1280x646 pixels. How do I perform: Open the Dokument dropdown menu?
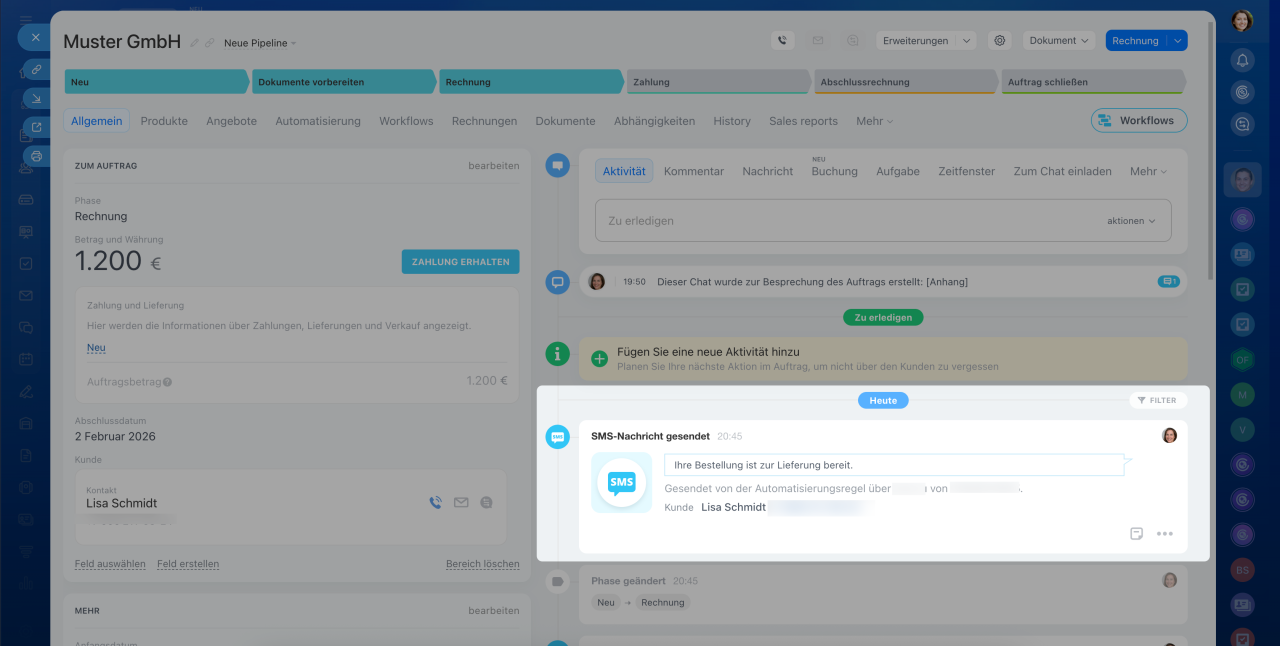coord(1059,41)
